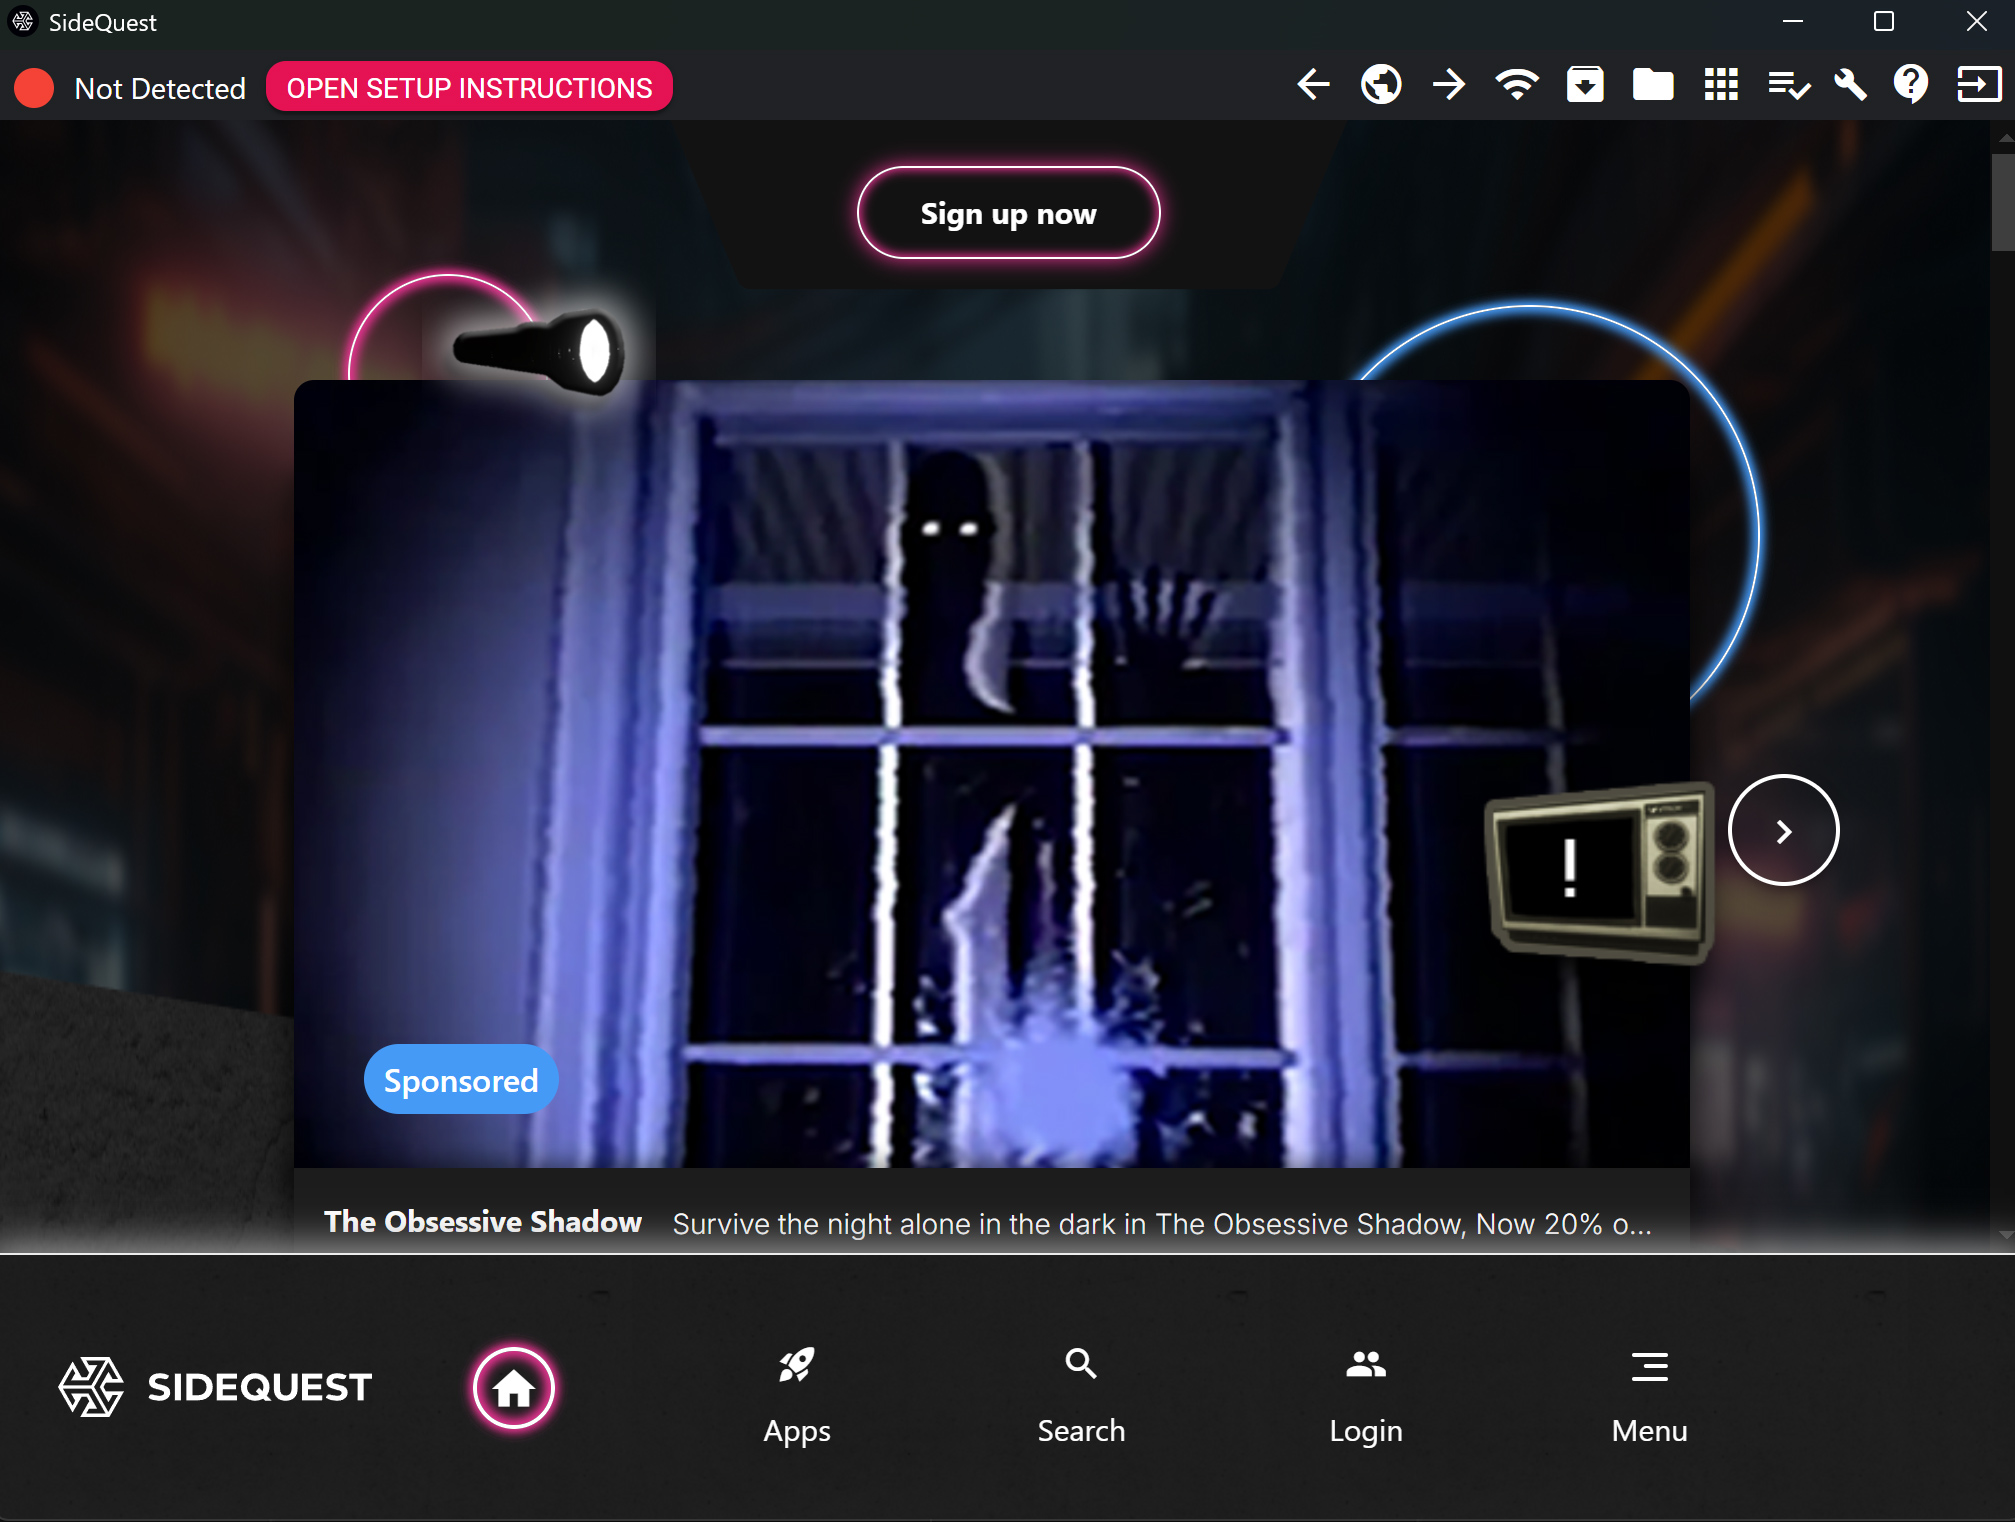Expand the Menu hamburger in the bottom navigation
This screenshot has width=2015, height=1522.
1649,1395
